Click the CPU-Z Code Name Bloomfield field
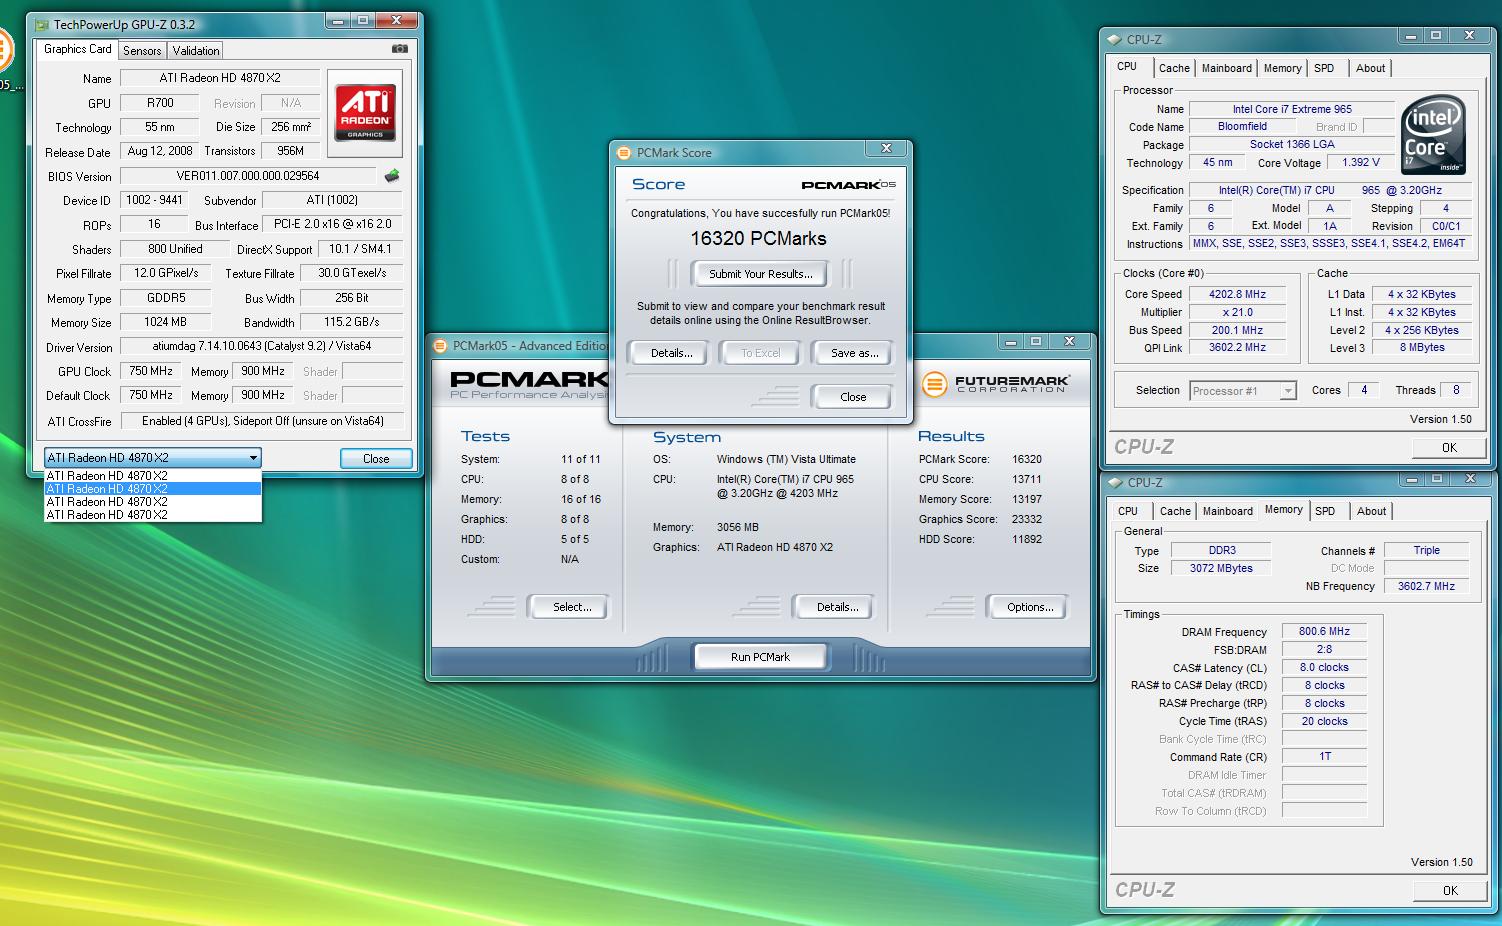Viewport: 1502px width, 926px height. point(1242,127)
